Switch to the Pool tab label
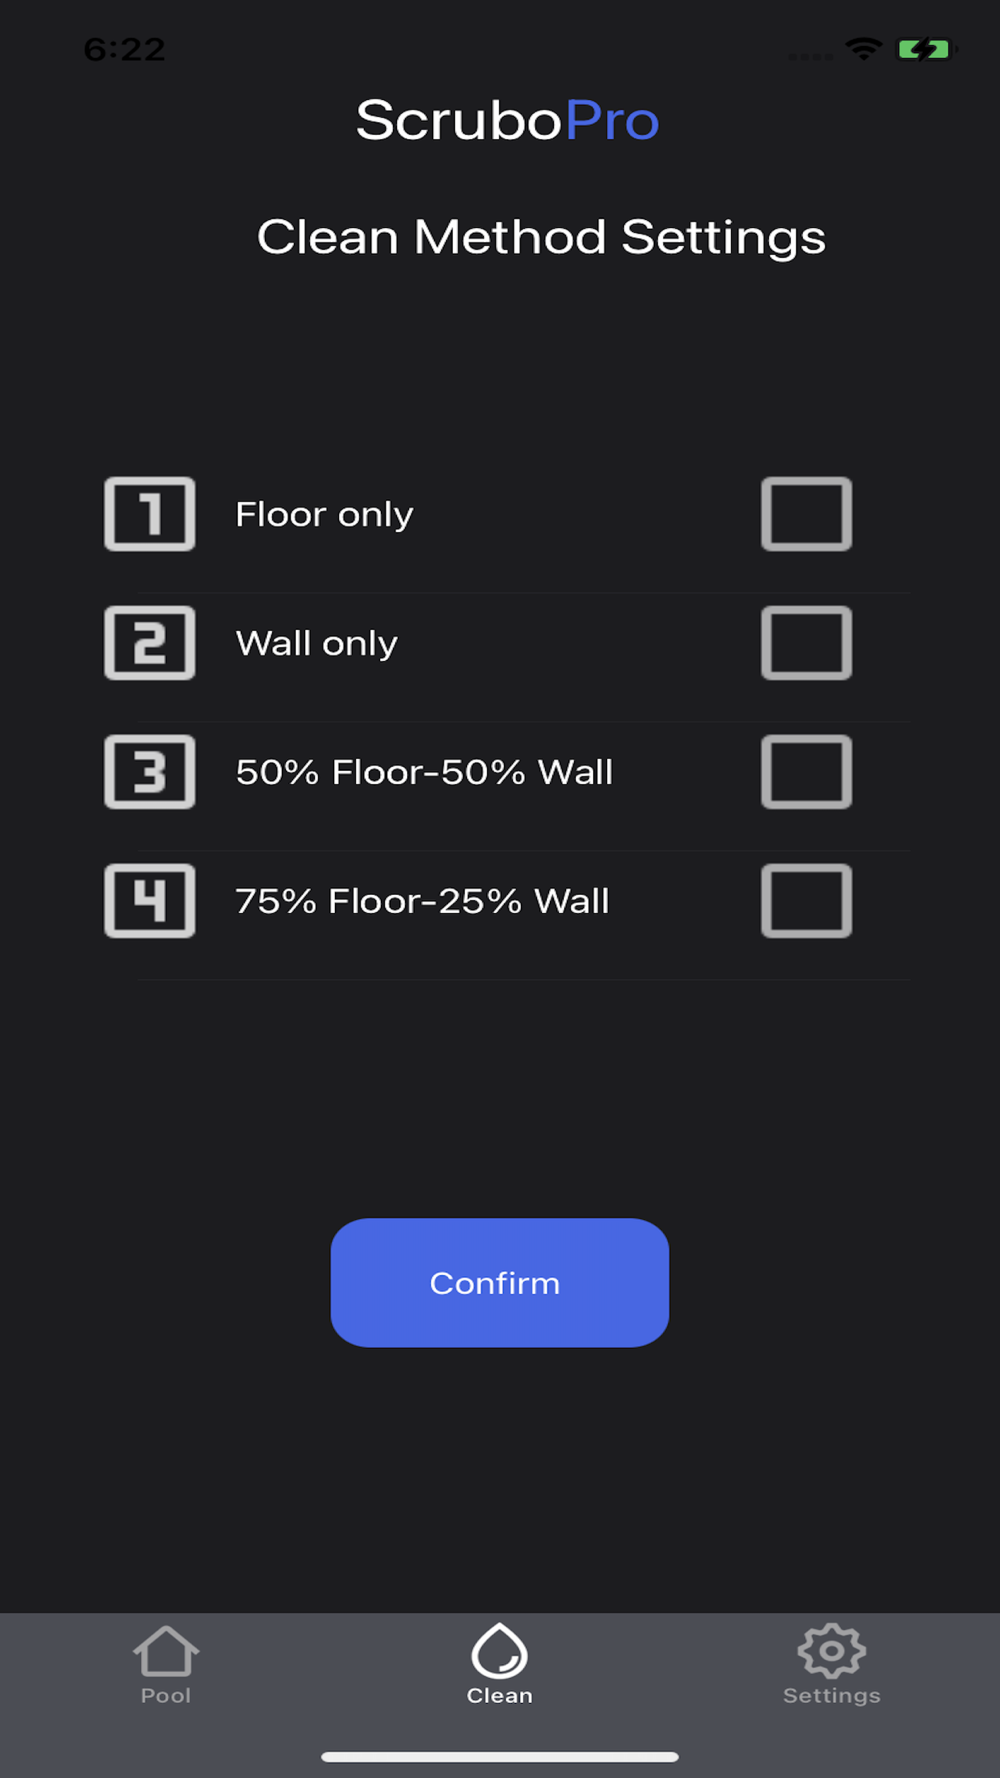This screenshot has height=1778, width=1000. pyautogui.click(x=166, y=1696)
